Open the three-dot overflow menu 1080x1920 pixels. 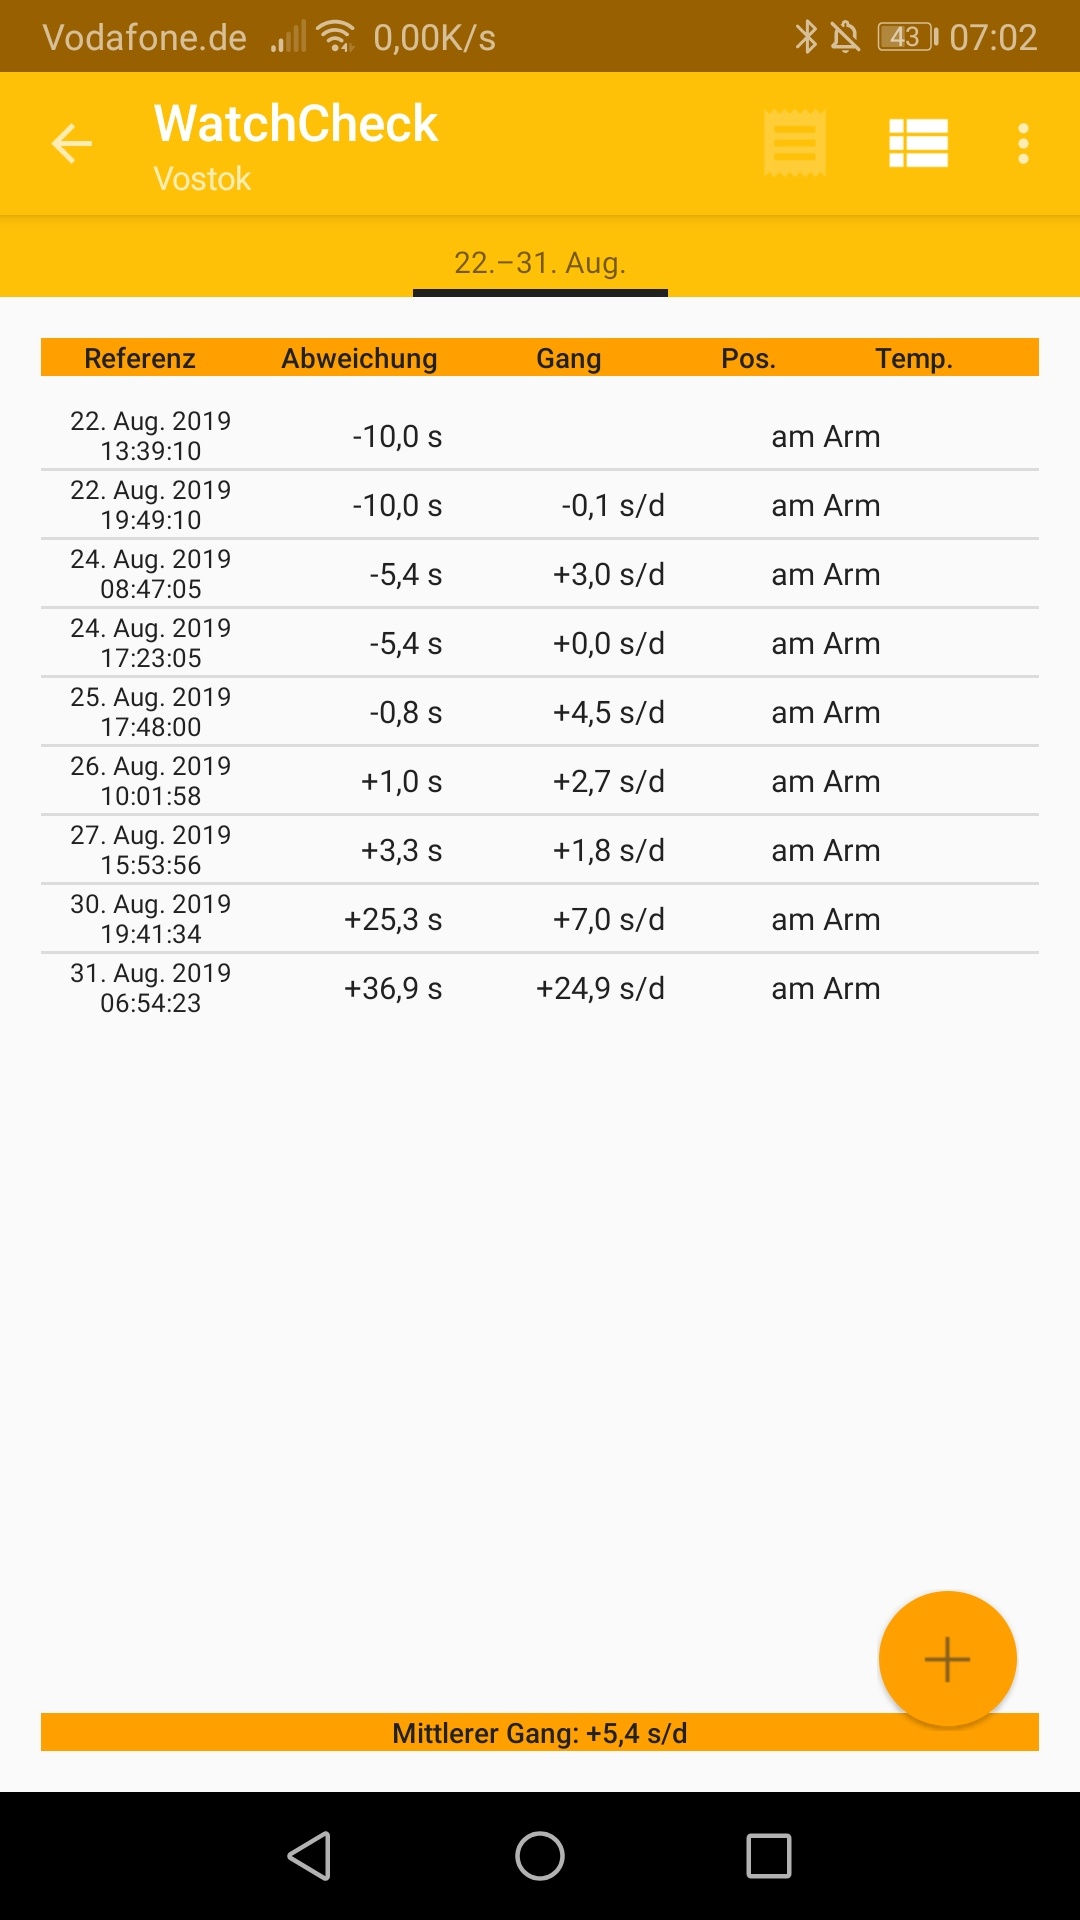click(x=1023, y=144)
